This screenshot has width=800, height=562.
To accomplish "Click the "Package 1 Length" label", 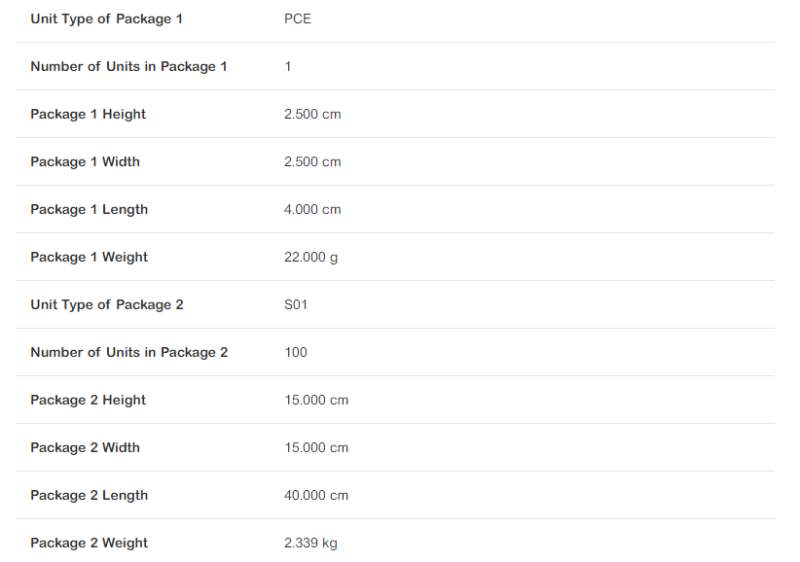I will (x=89, y=209).
